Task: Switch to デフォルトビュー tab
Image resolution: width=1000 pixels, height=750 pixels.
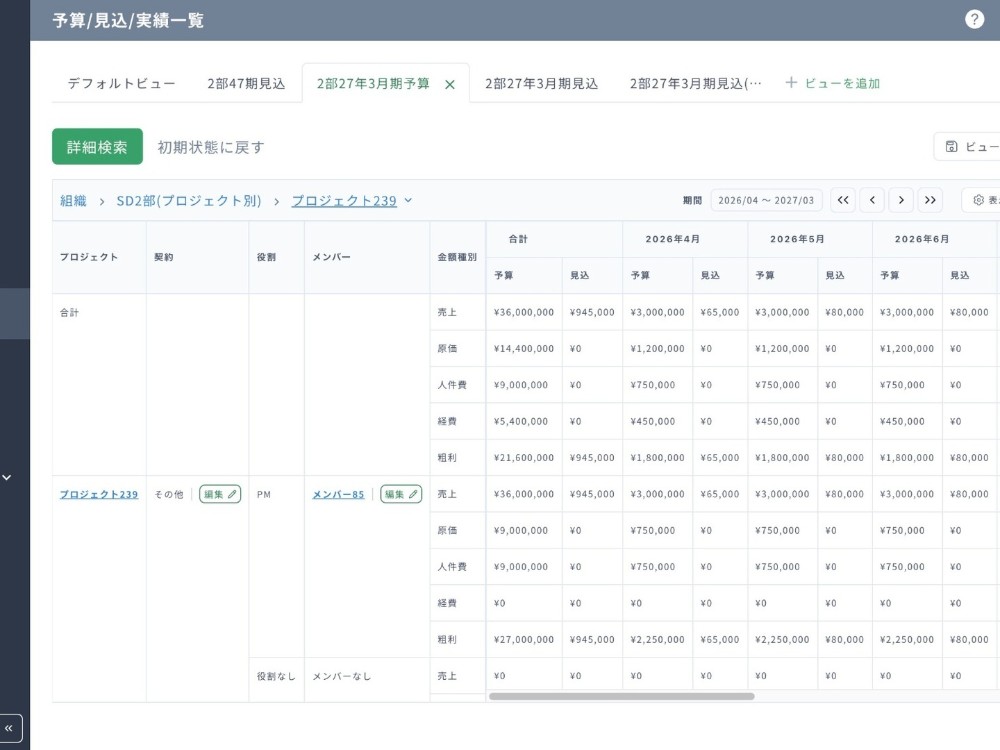Action: coord(121,84)
